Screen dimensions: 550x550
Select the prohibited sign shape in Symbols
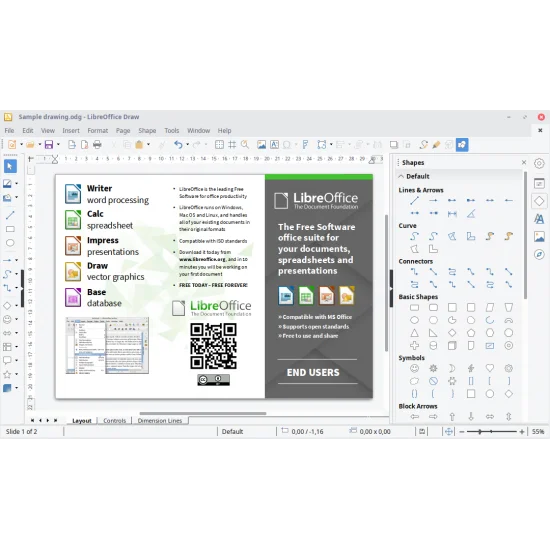coord(433,381)
